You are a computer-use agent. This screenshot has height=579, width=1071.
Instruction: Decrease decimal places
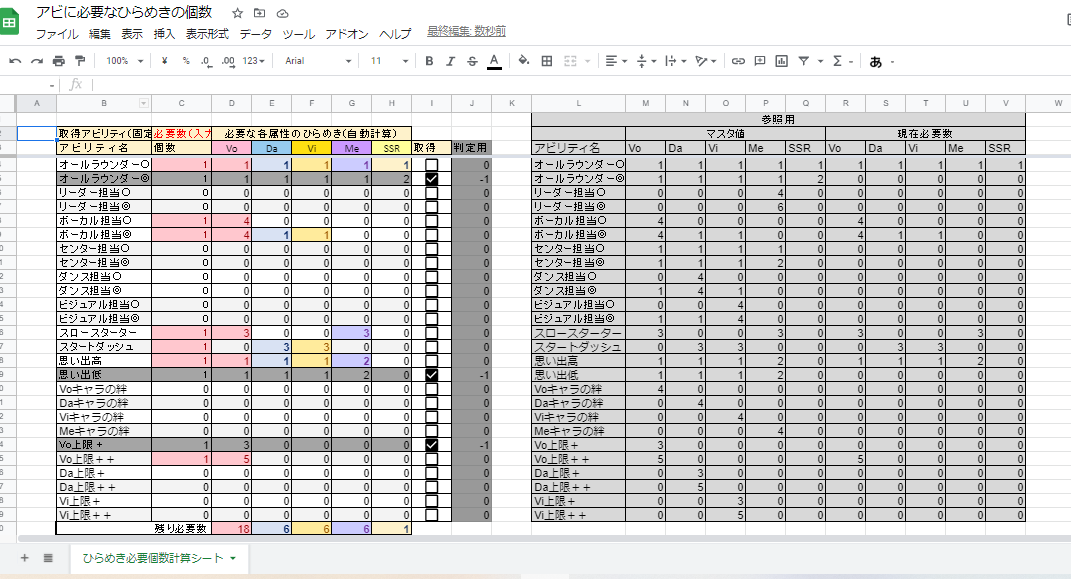pos(206,61)
